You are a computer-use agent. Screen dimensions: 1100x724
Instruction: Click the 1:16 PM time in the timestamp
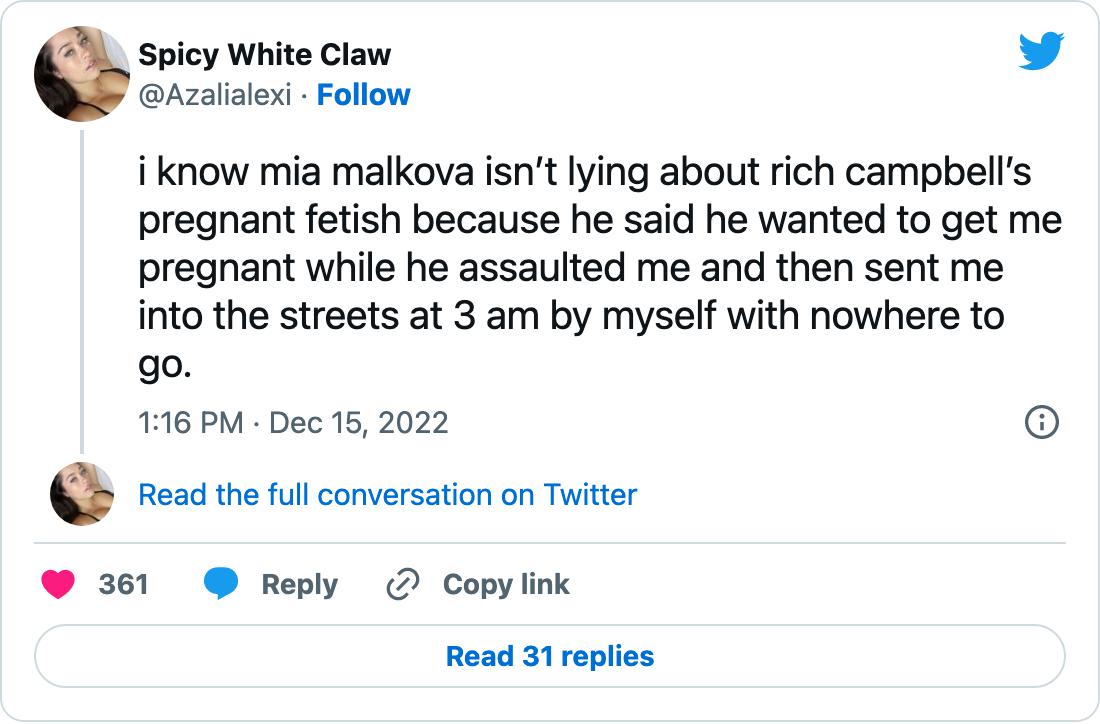point(190,423)
